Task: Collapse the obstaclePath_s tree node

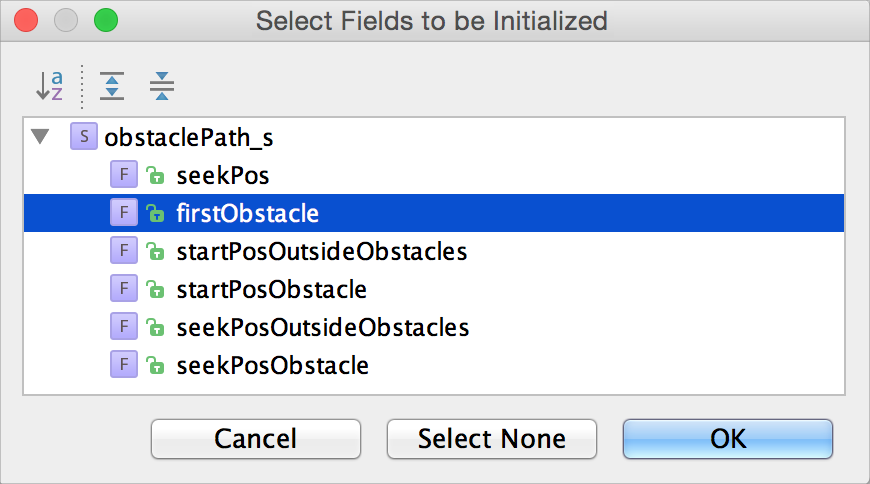Action: (40, 137)
